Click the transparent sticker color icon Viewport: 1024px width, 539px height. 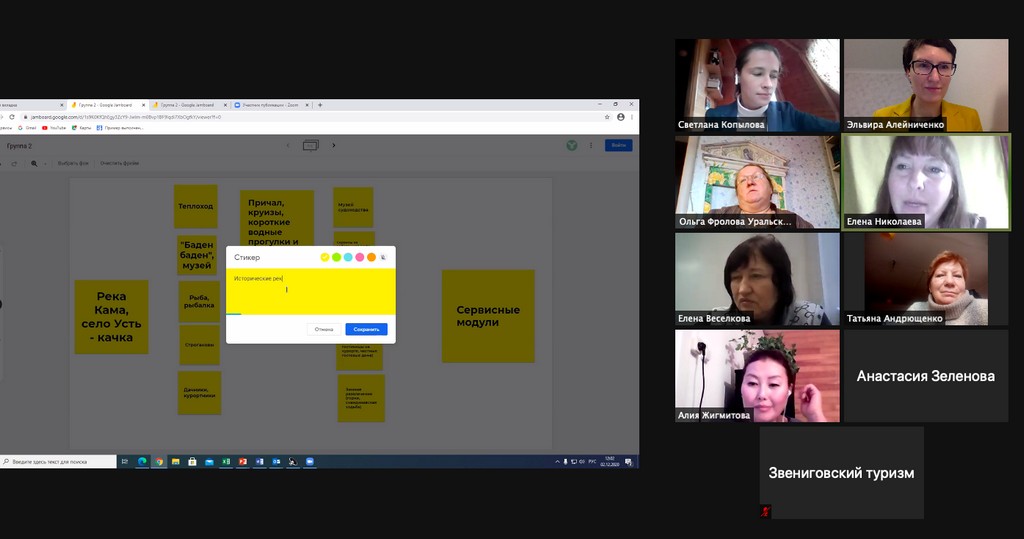click(383, 257)
